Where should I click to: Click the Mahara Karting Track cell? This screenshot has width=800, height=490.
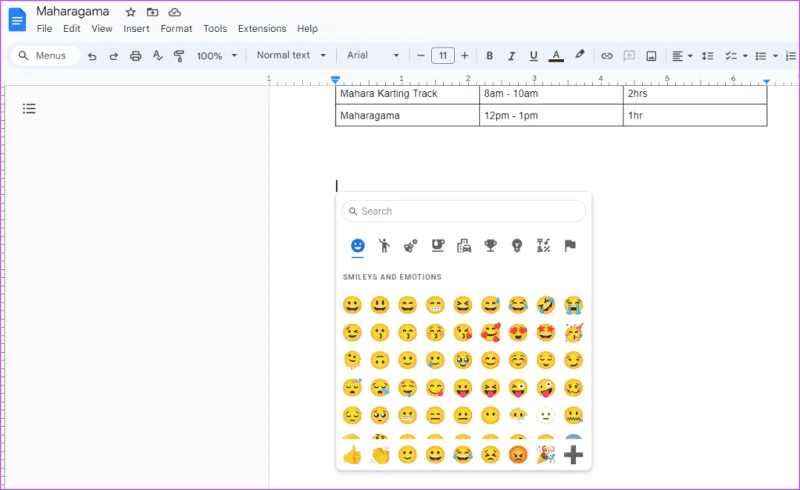click(407, 94)
